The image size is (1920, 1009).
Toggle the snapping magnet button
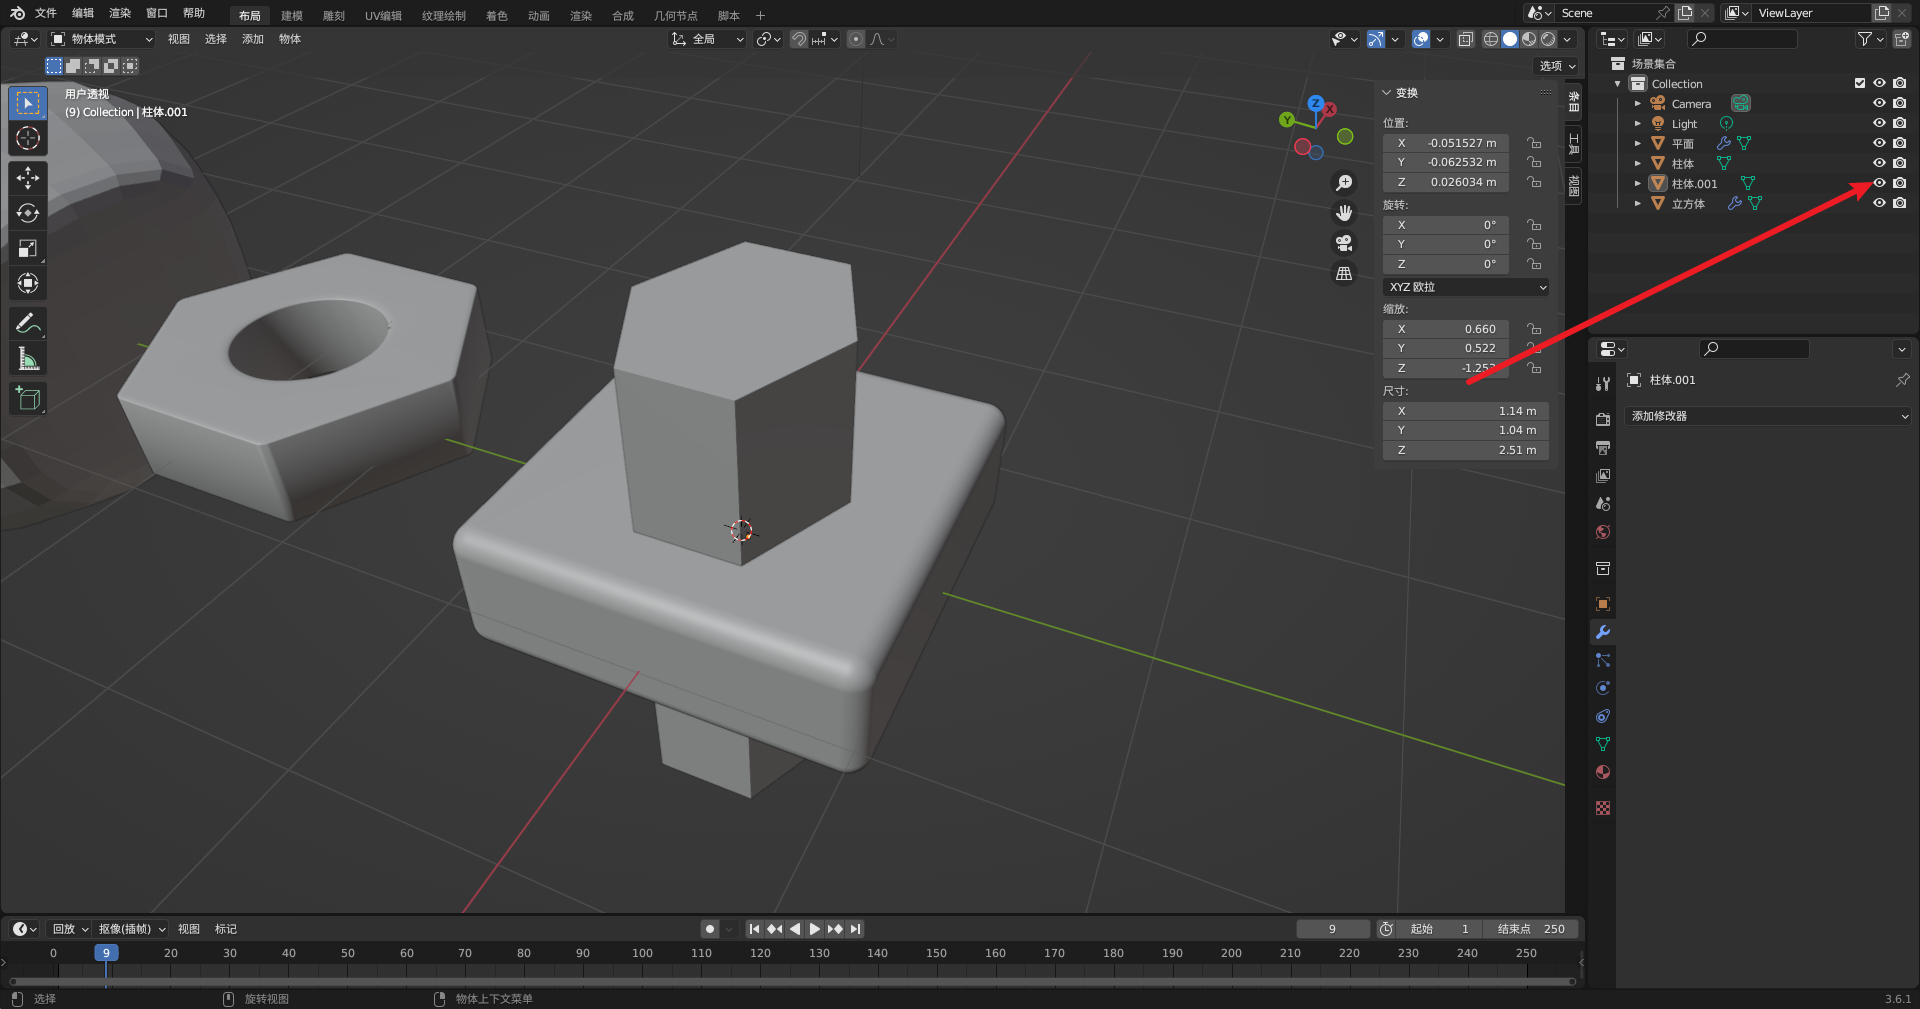coord(799,39)
